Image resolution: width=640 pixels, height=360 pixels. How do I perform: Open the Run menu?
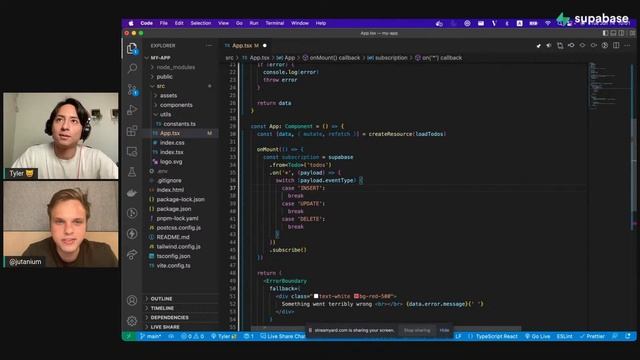pyautogui.click(x=254, y=23)
